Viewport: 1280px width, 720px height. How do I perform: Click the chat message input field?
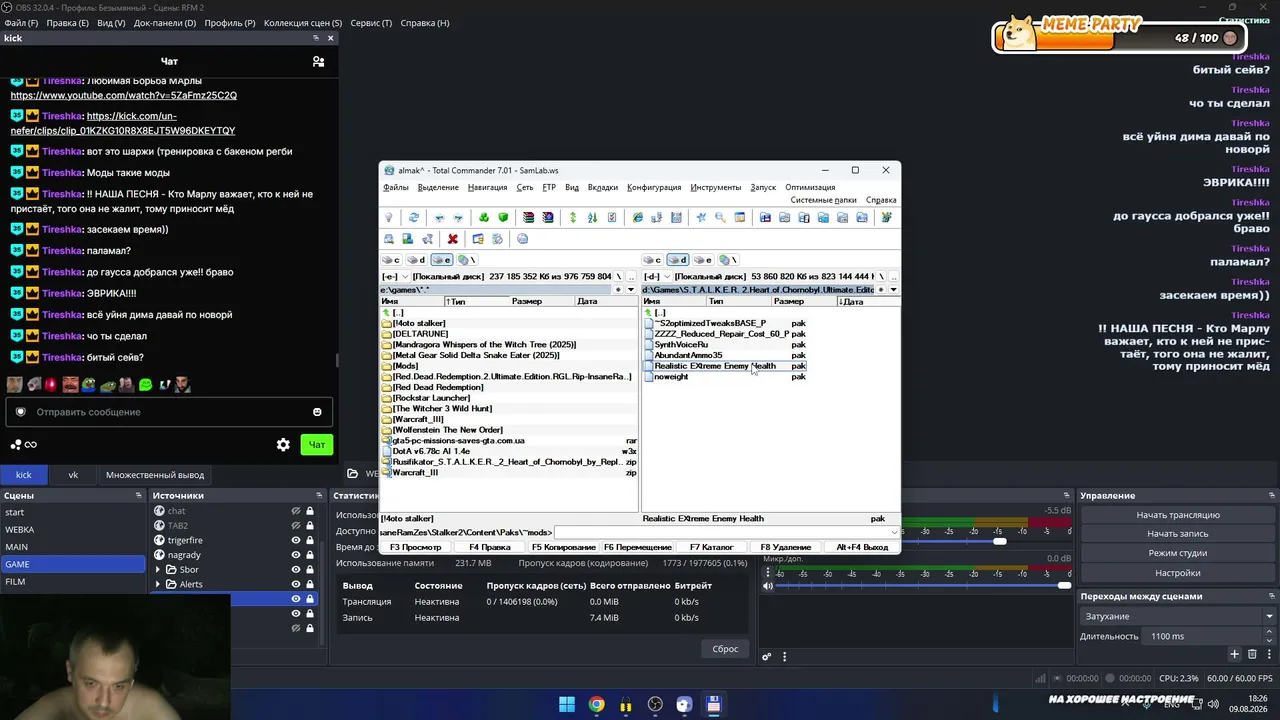[x=170, y=412]
